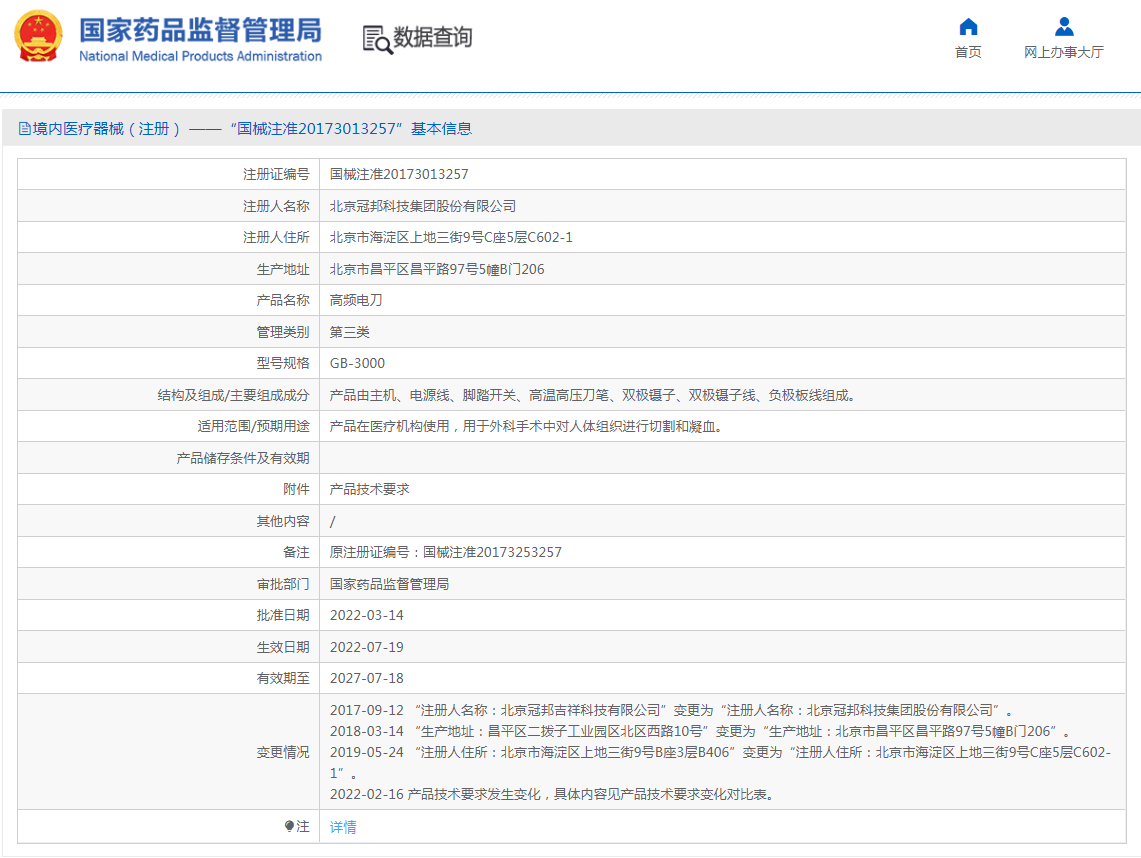
Task: Open 数据查询 via its magnifier icon
Action: pos(376,39)
